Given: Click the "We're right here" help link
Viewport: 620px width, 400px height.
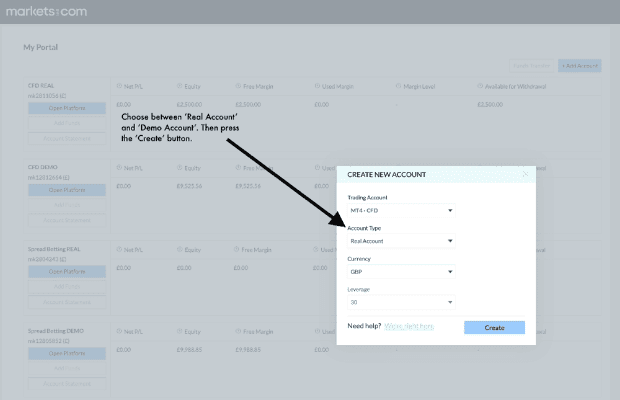Looking at the screenshot, I should [x=411, y=327].
